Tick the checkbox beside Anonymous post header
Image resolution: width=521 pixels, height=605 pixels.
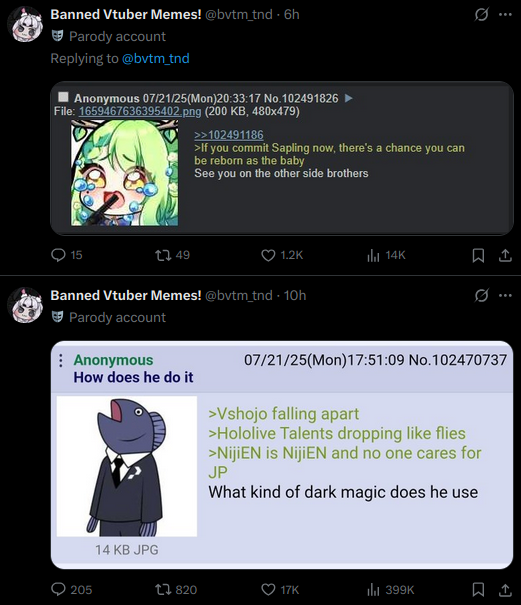[x=63, y=96]
